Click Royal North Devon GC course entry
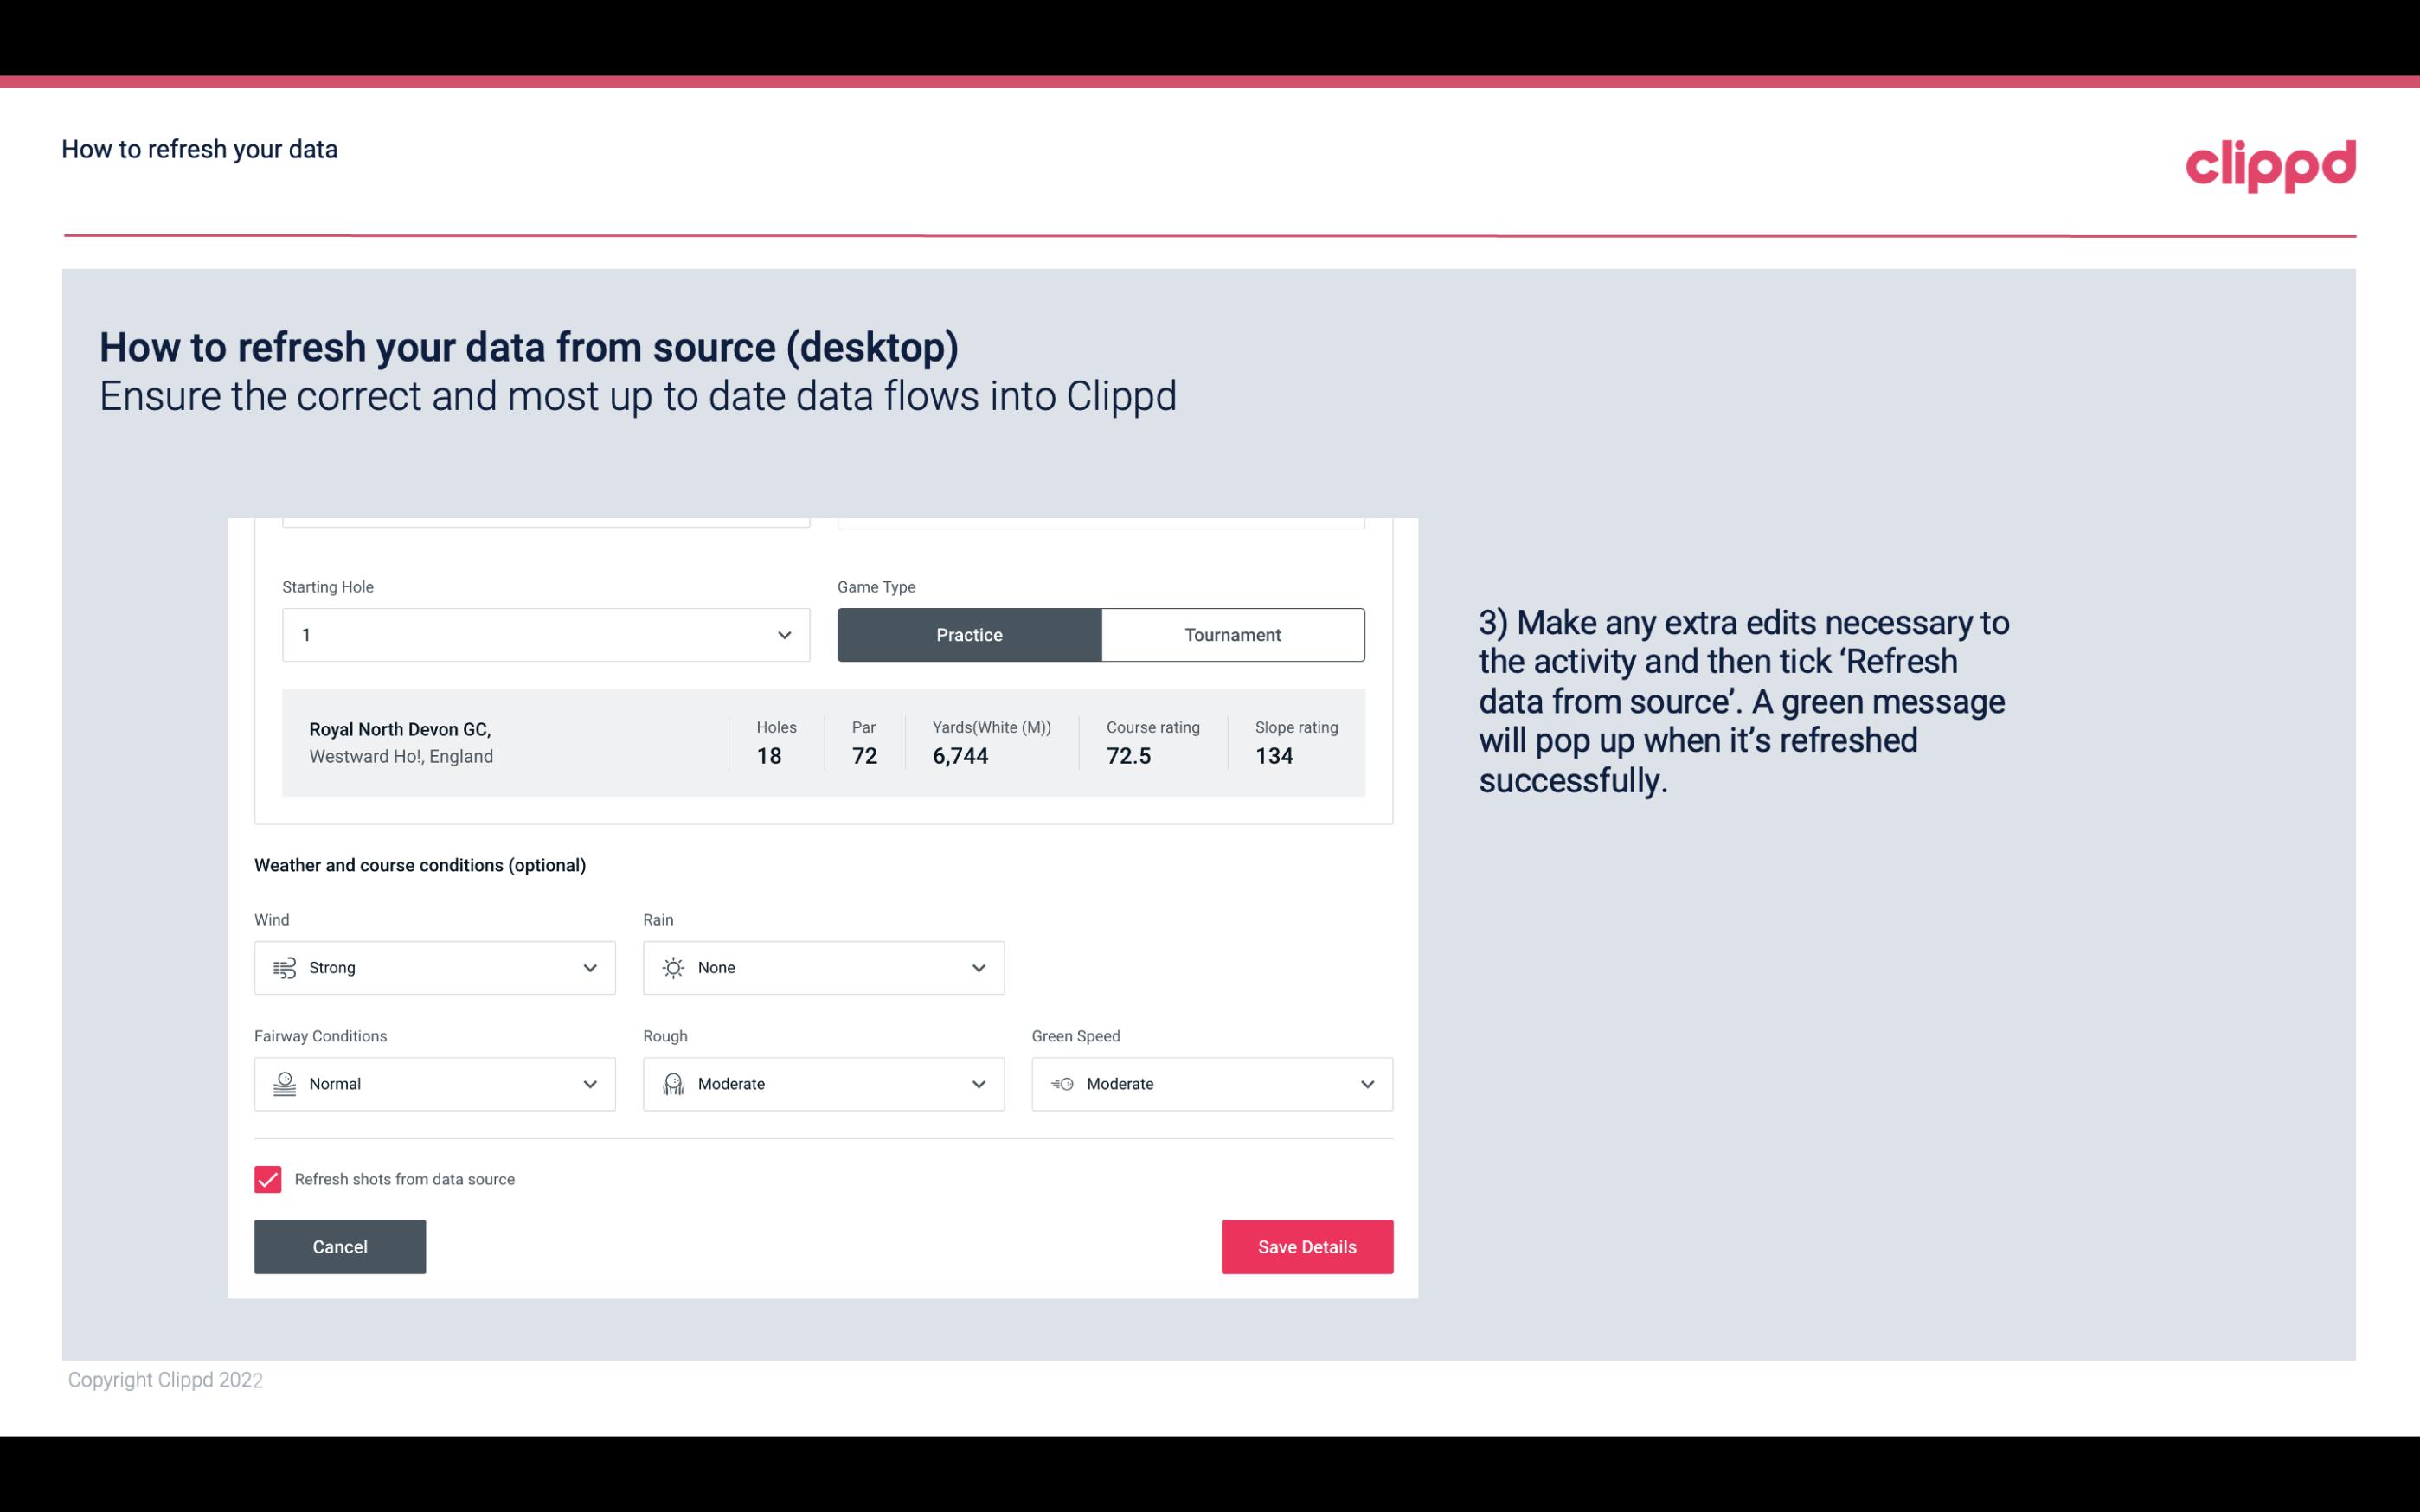The width and height of the screenshot is (2420, 1512). (x=824, y=742)
